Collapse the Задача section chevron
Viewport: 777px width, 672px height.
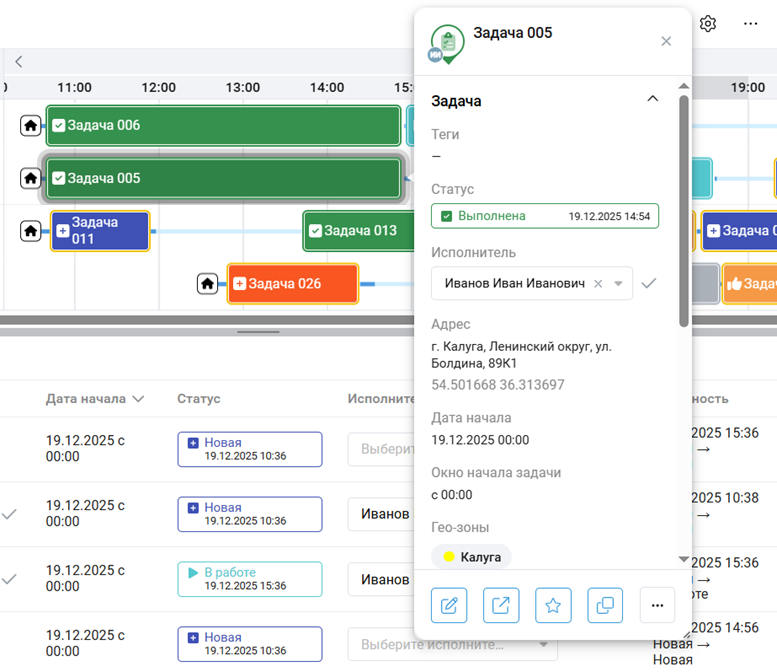click(x=653, y=99)
